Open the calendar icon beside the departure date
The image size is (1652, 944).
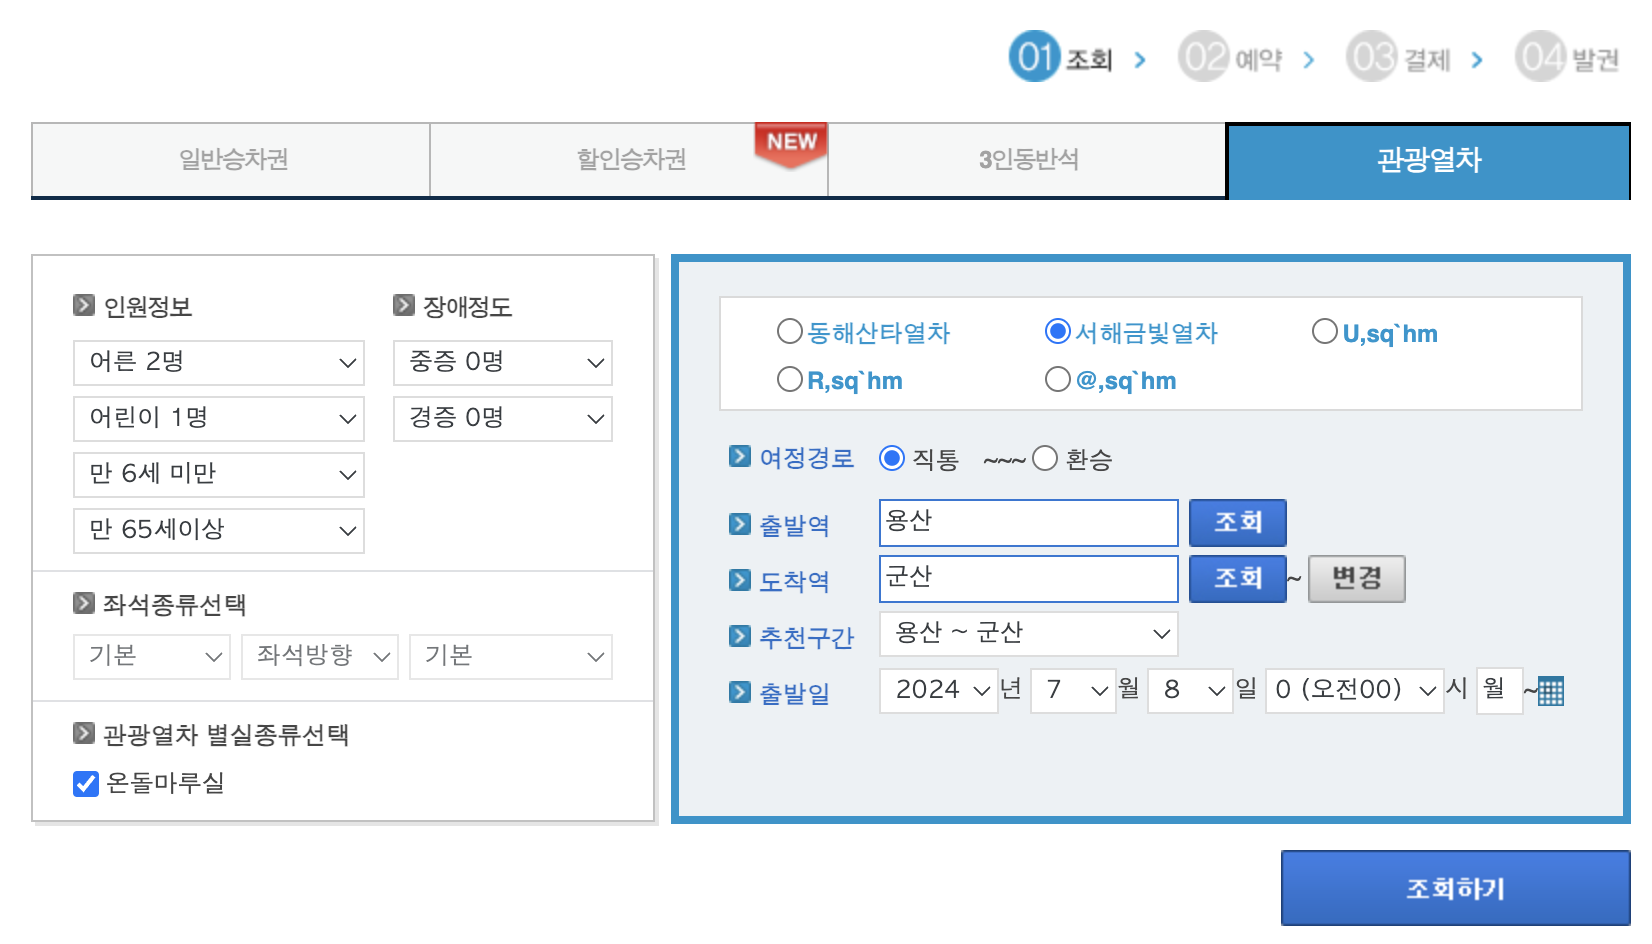[x=1549, y=690]
